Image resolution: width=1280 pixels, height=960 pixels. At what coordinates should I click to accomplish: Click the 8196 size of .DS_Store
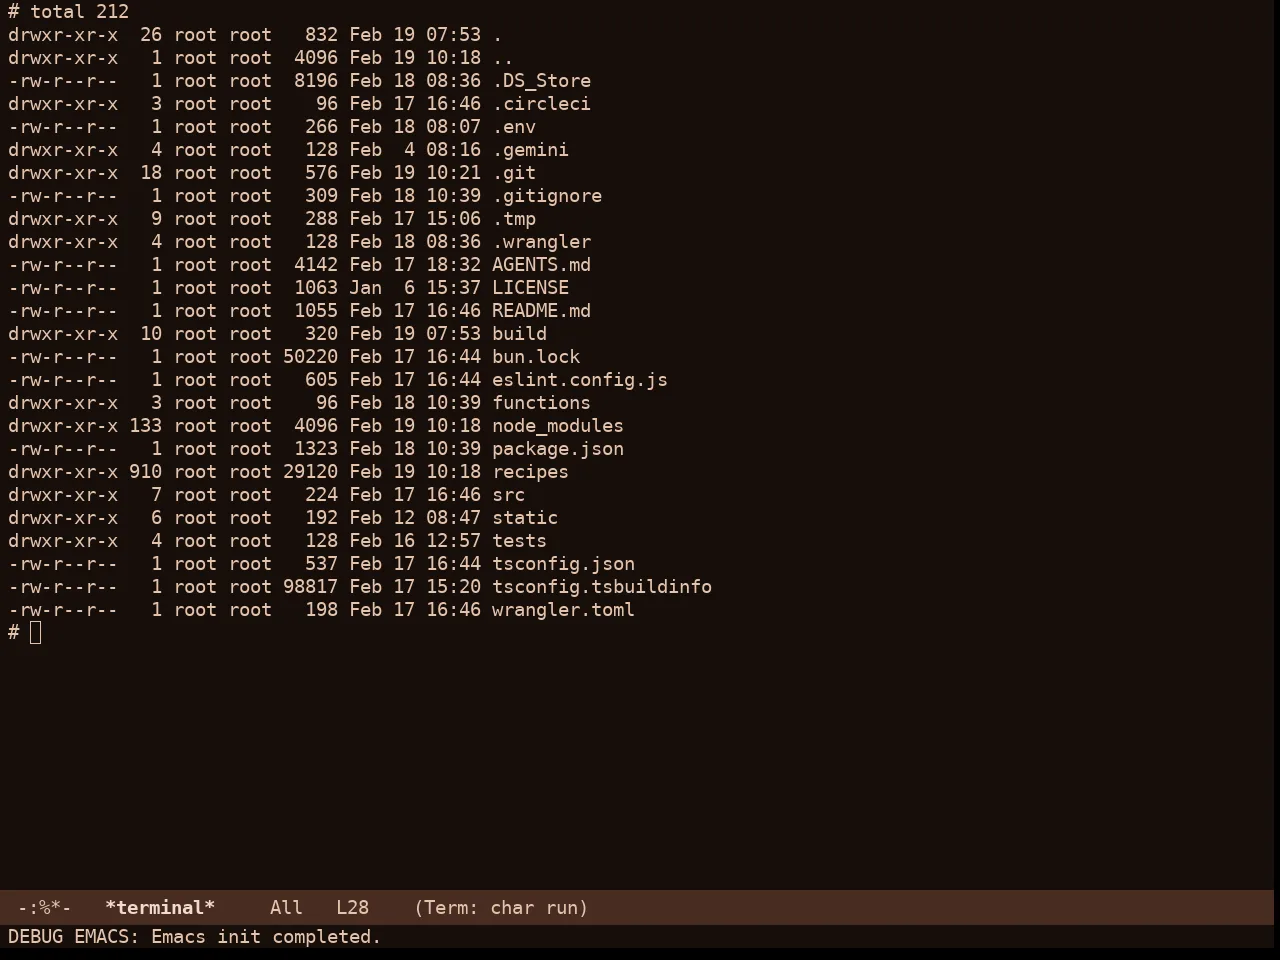tap(316, 81)
